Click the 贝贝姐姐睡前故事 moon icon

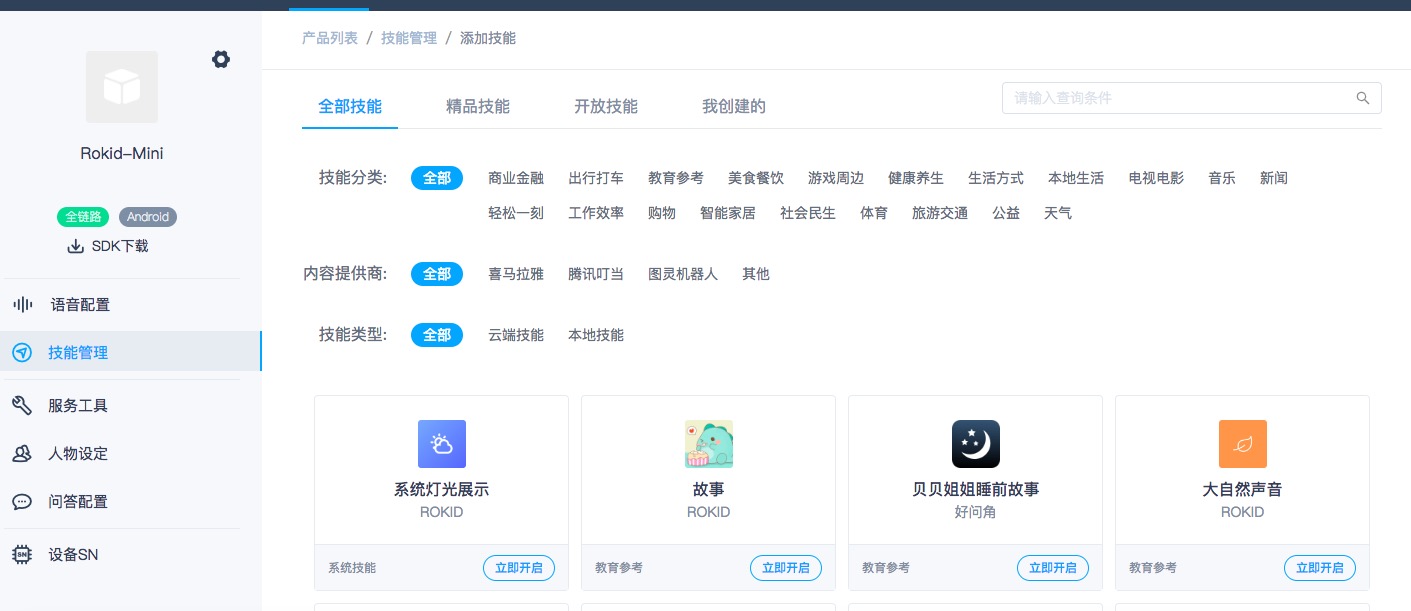pos(976,444)
